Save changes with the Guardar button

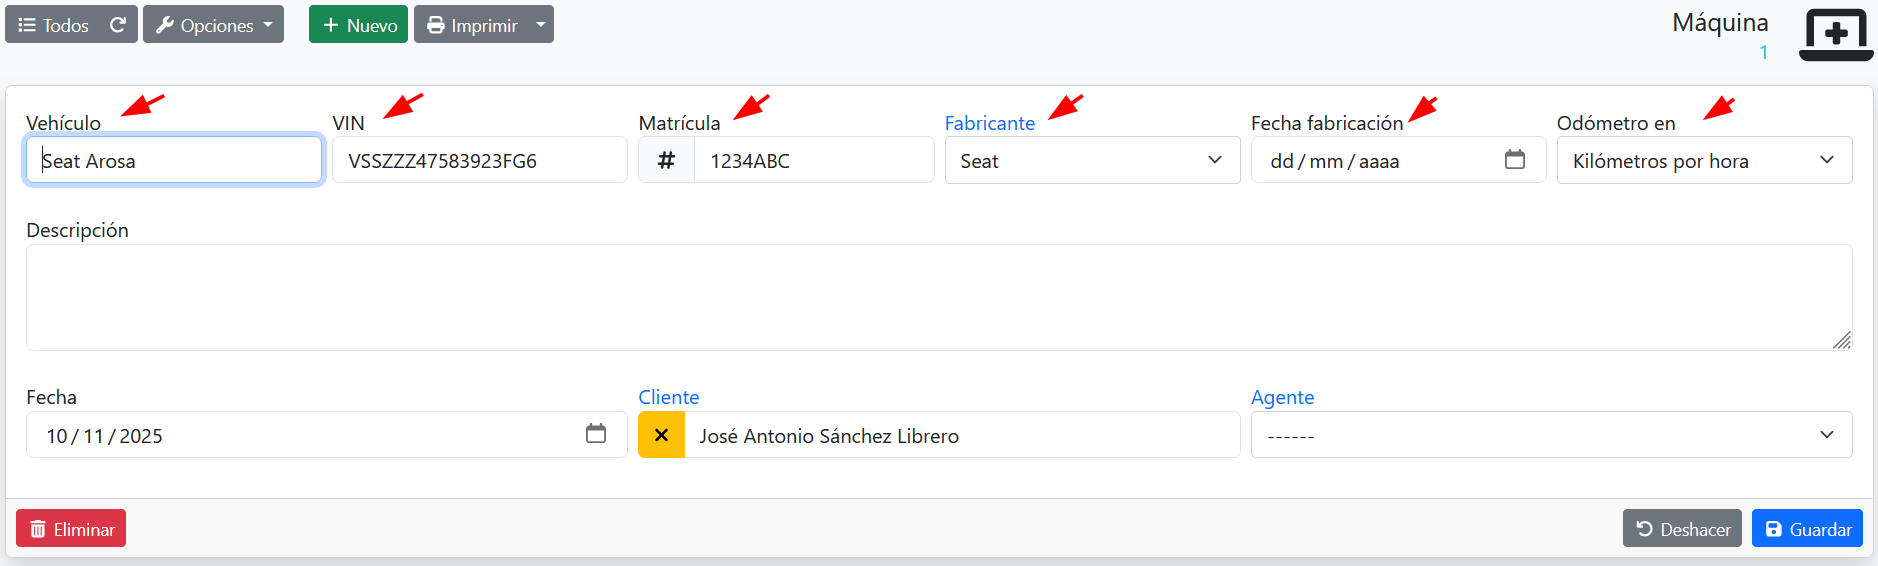point(1806,529)
